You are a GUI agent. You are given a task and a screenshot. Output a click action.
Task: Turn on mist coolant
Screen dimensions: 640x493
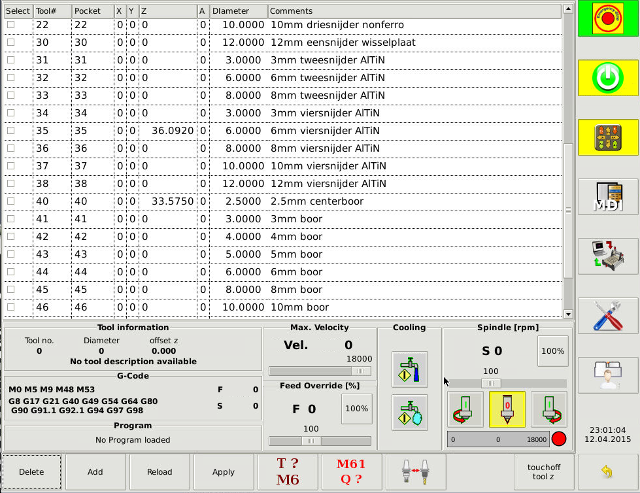[x=406, y=411]
